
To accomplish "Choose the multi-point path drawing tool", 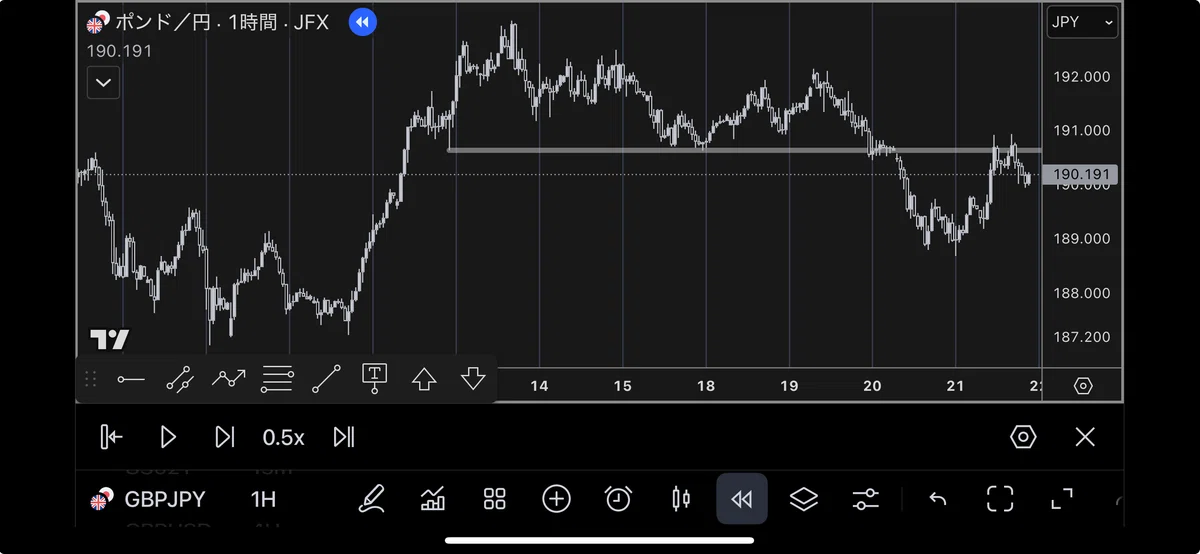I will pyautogui.click(x=228, y=379).
